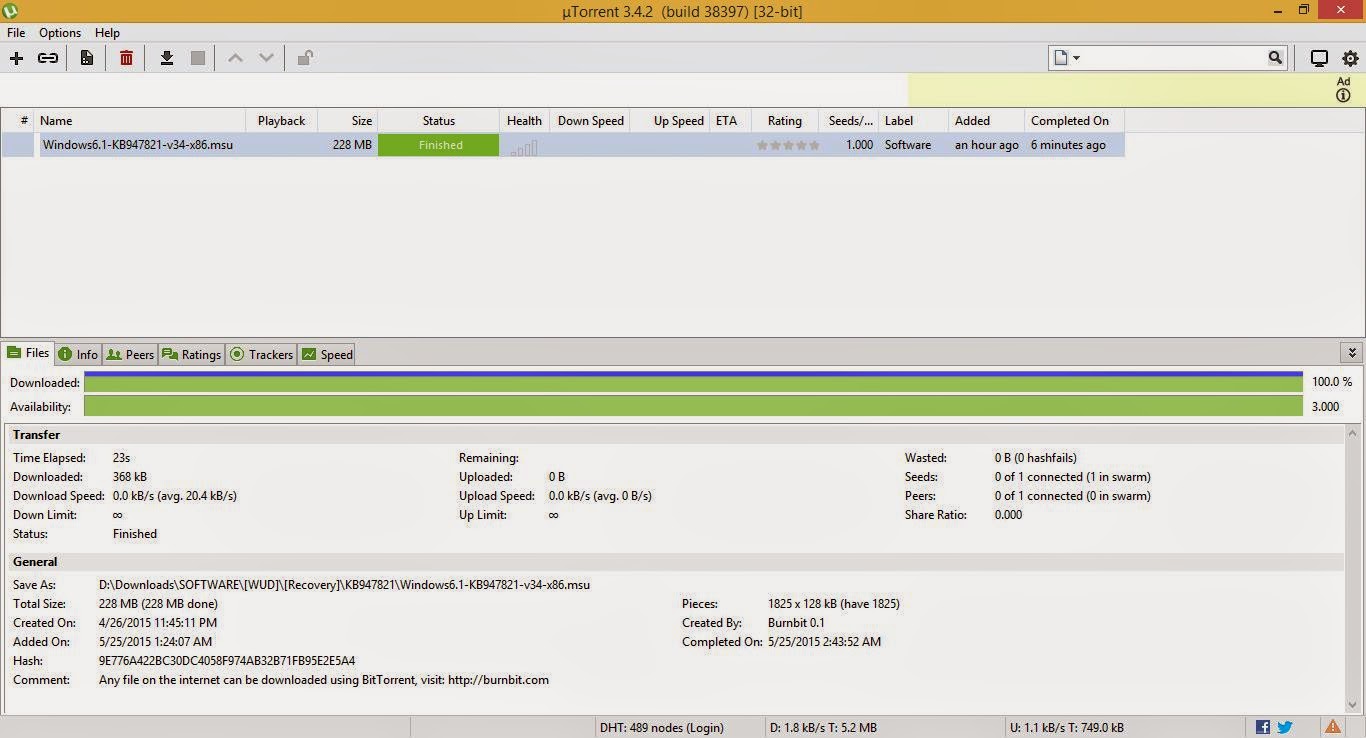Click the orange warning triangle in status bar
Image resolution: width=1366 pixels, height=738 pixels.
tap(1333, 727)
